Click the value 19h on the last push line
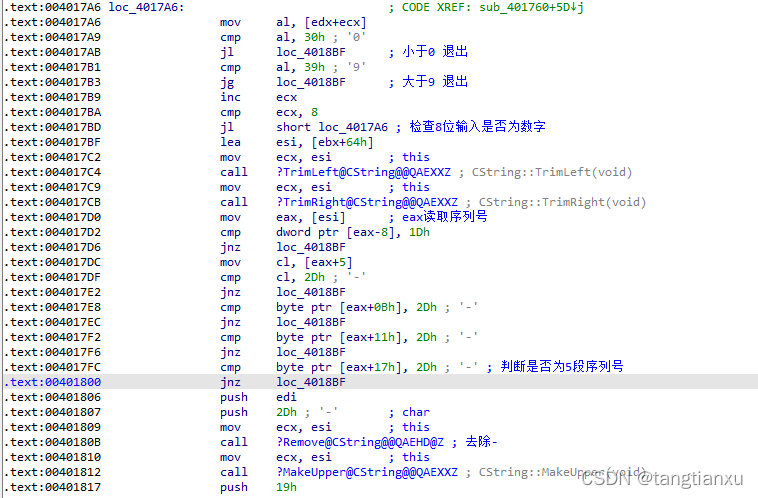The width and height of the screenshot is (758, 498). pos(286,487)
